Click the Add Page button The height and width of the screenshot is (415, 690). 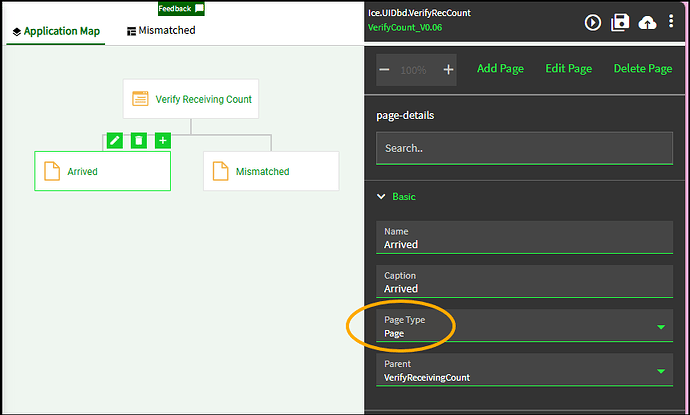point(500,69)
